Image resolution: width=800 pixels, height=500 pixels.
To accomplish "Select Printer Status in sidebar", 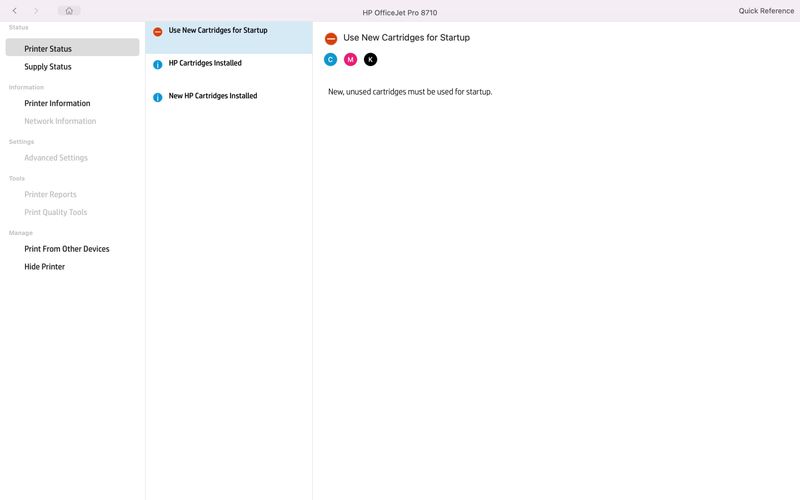I will (72, 47).
